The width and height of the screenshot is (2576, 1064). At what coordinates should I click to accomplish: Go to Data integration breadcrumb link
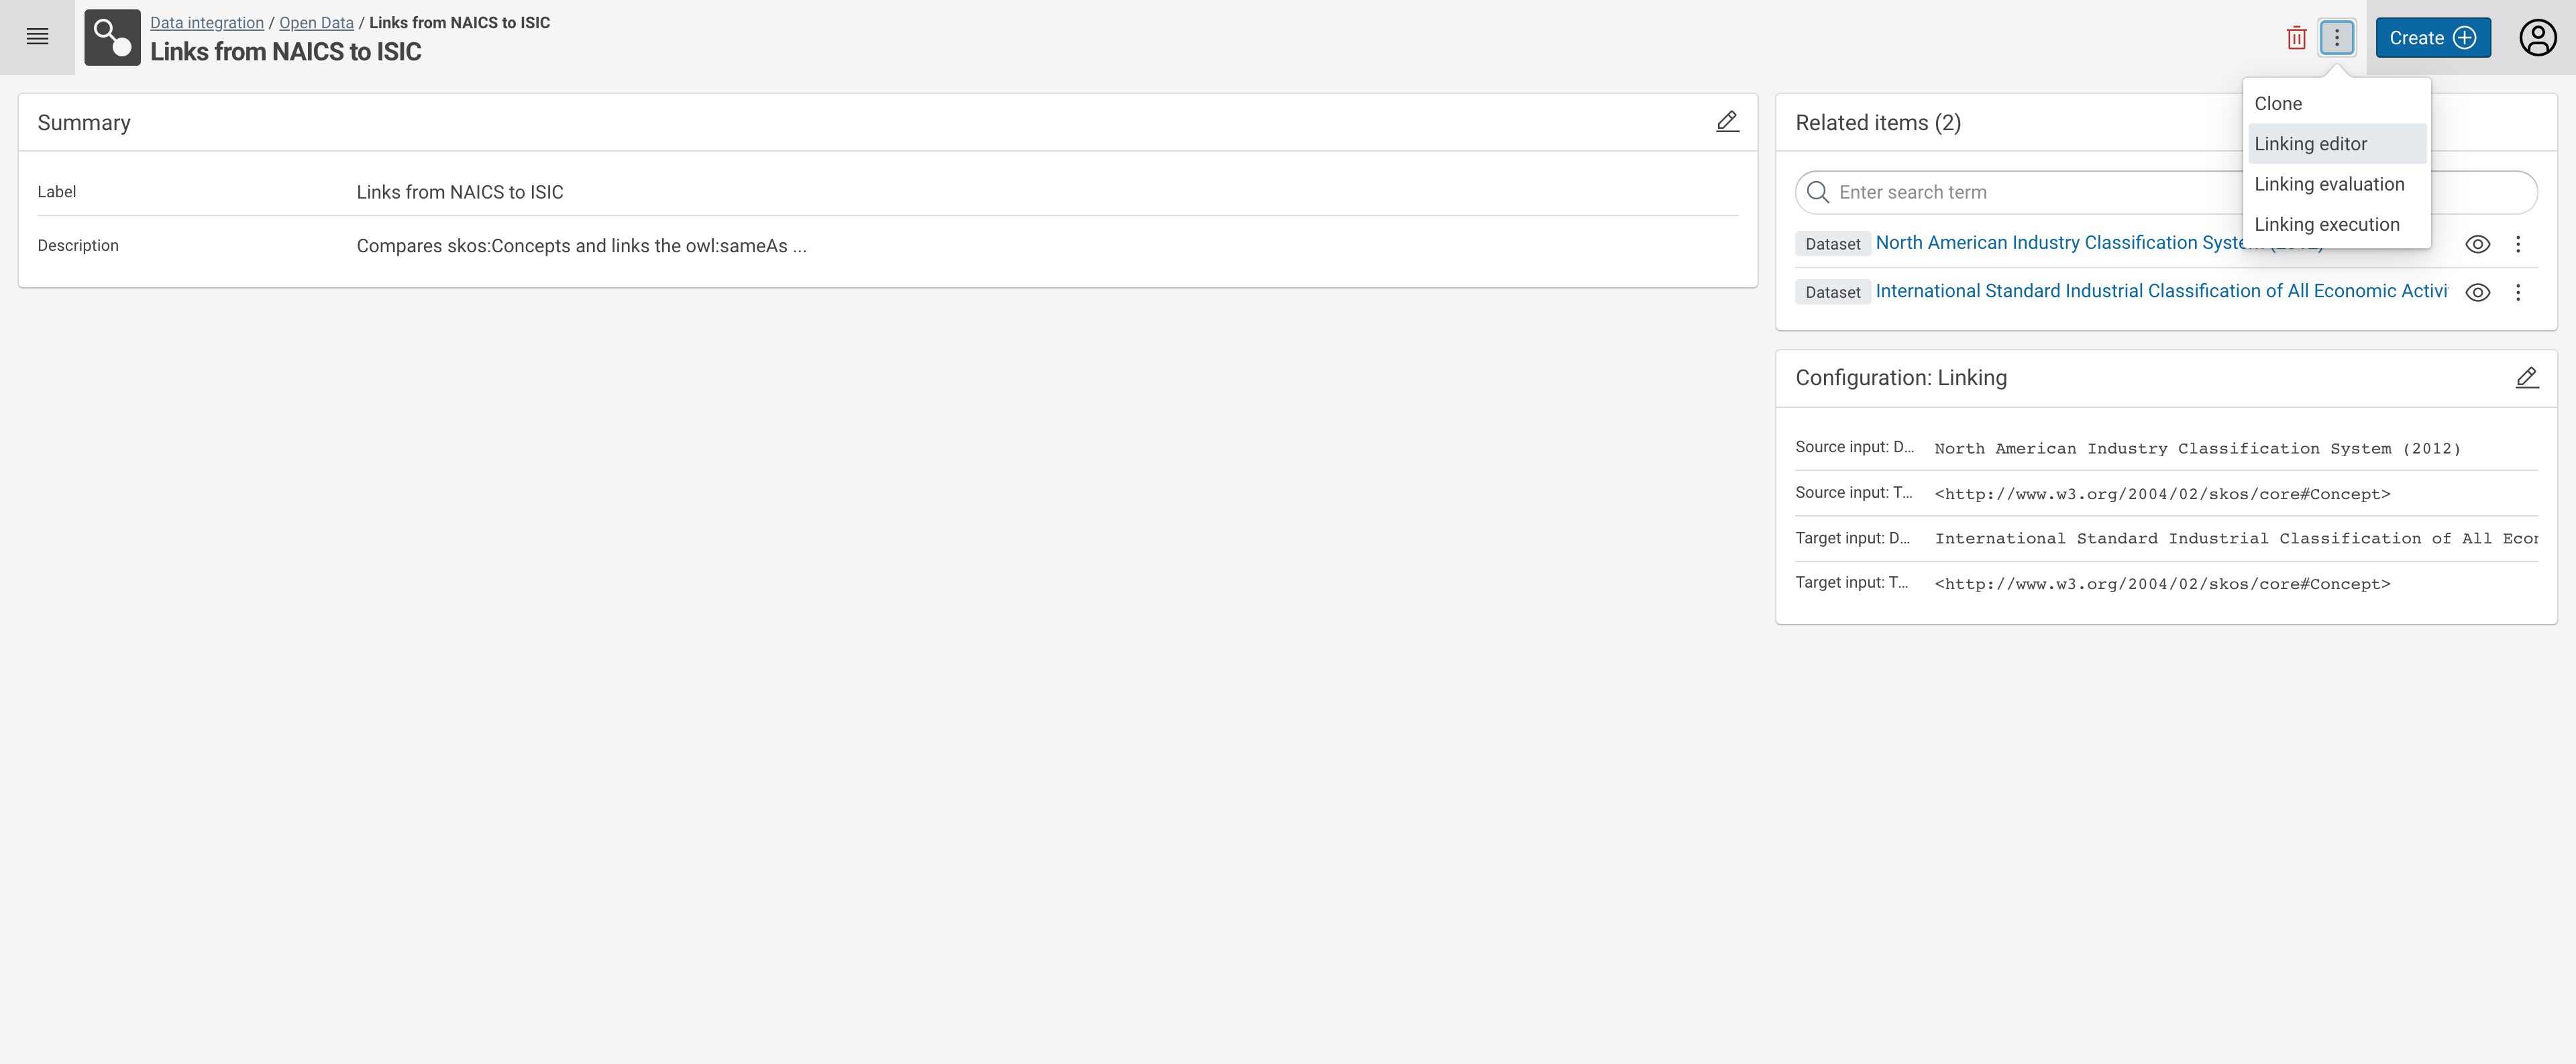[x=207, y=22]
